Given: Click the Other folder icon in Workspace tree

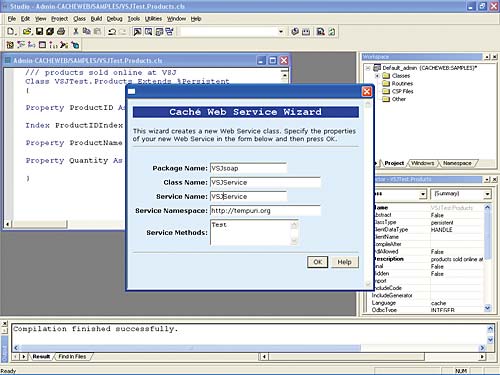Looking at the screenshot, I should tap(386, 99).
